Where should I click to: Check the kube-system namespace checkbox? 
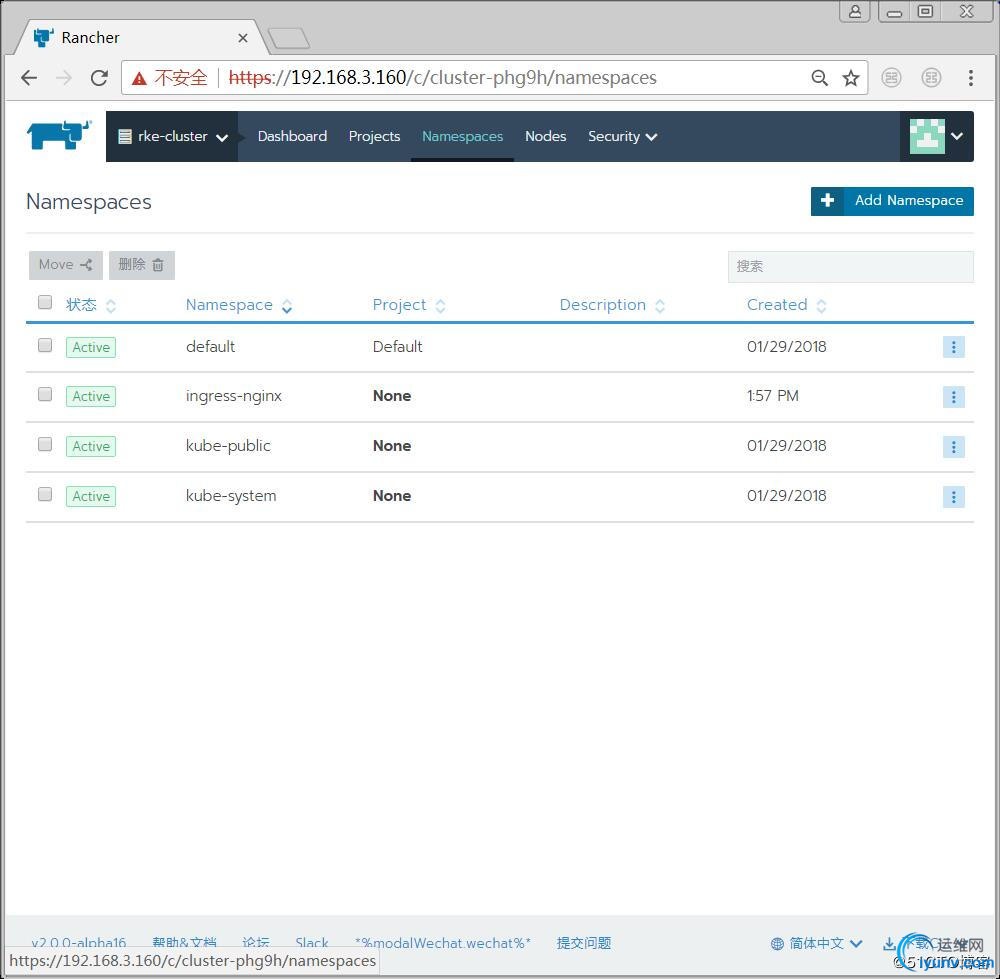point(45,494)
